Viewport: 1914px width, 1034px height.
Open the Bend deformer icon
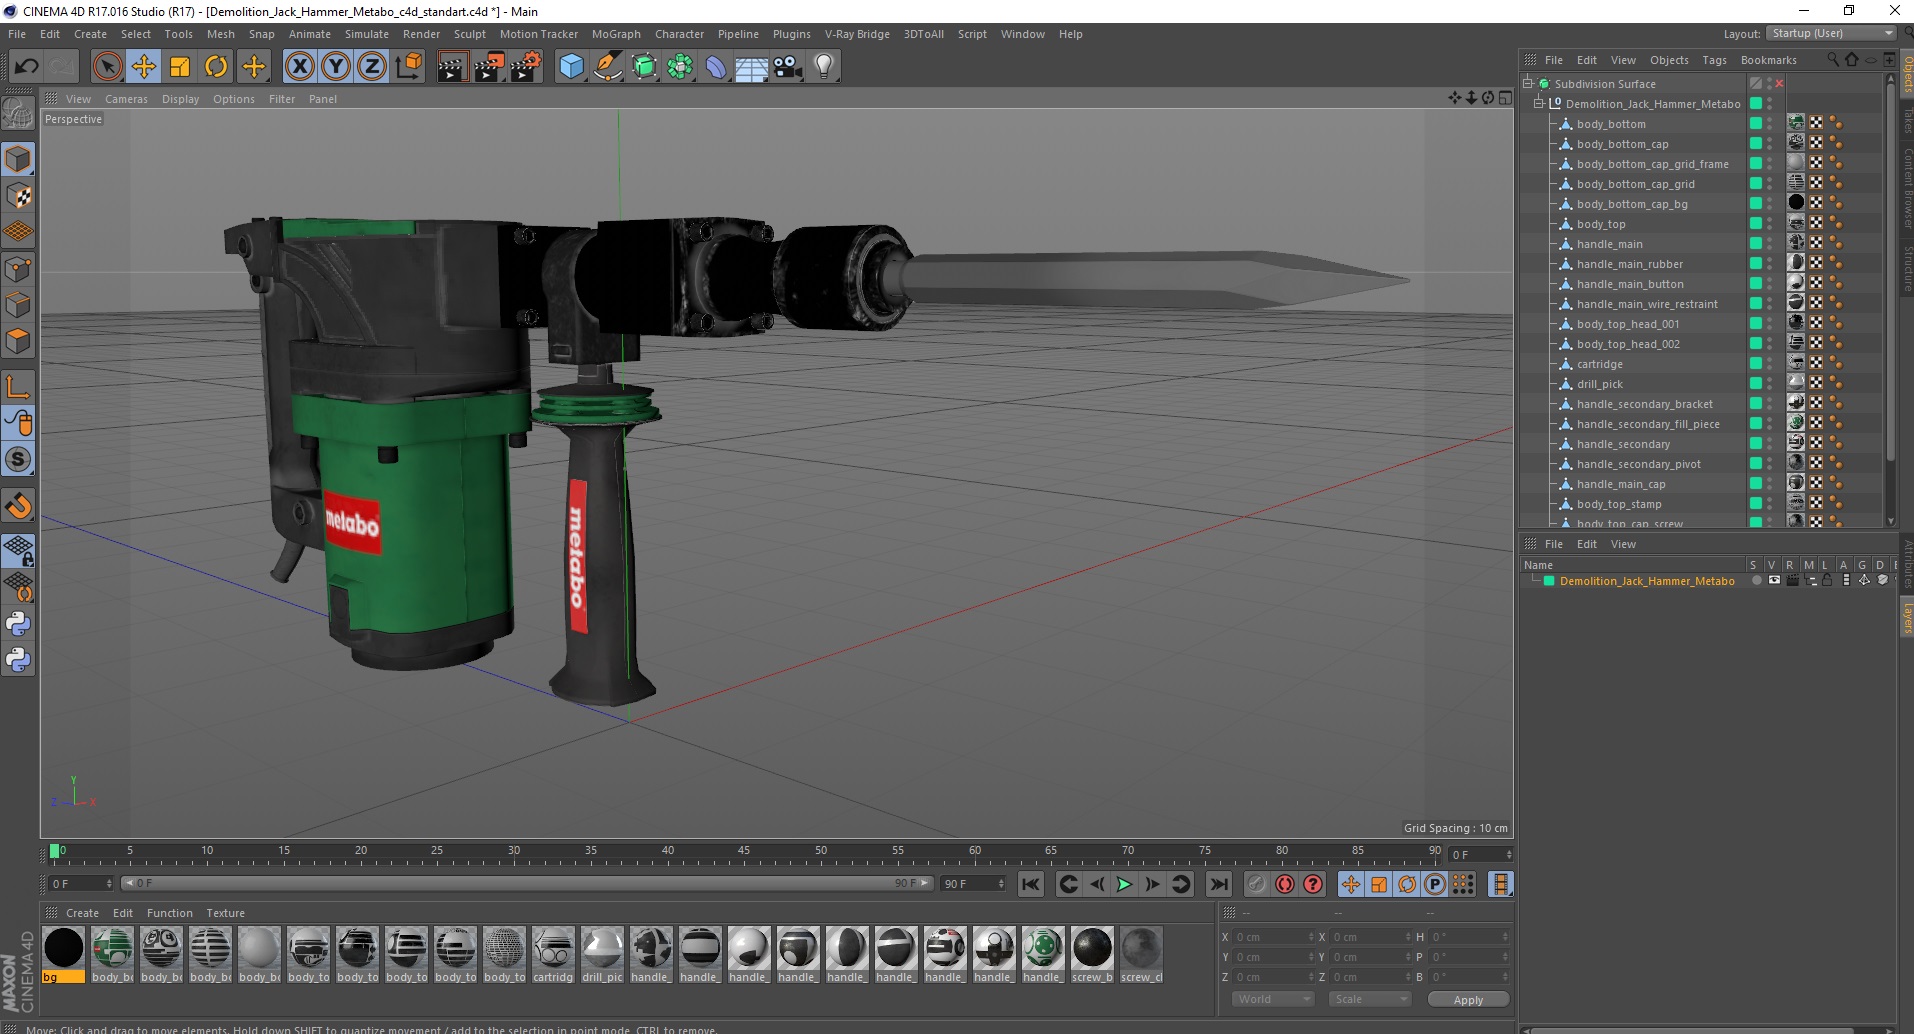716,67
